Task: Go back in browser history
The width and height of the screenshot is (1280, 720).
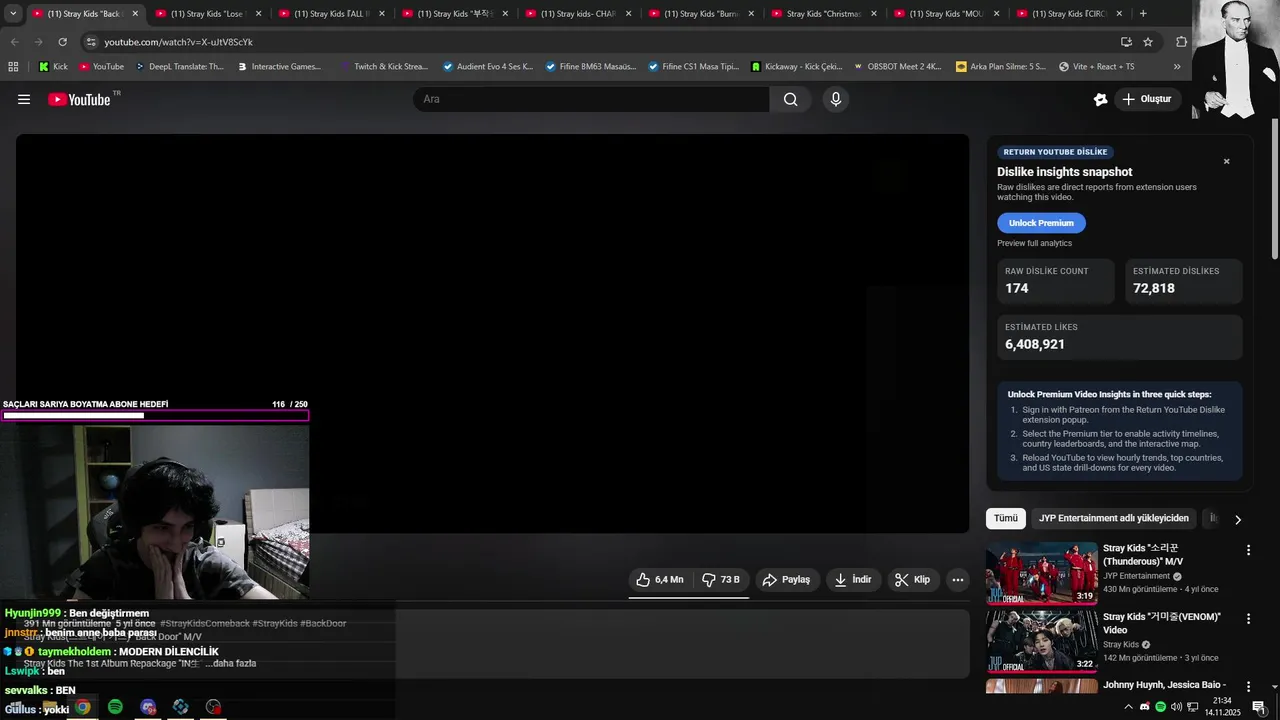Action: tap(14, 42)
